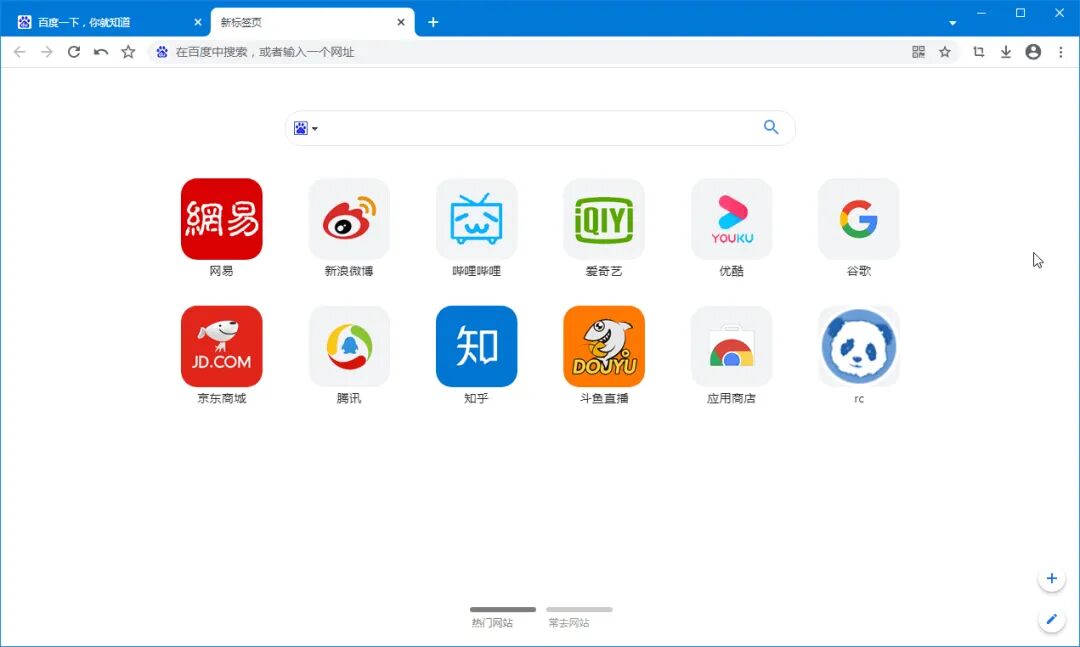
Task: Switch to the 百度一下，你就知道 tab
Action: [x=106, y=22]
